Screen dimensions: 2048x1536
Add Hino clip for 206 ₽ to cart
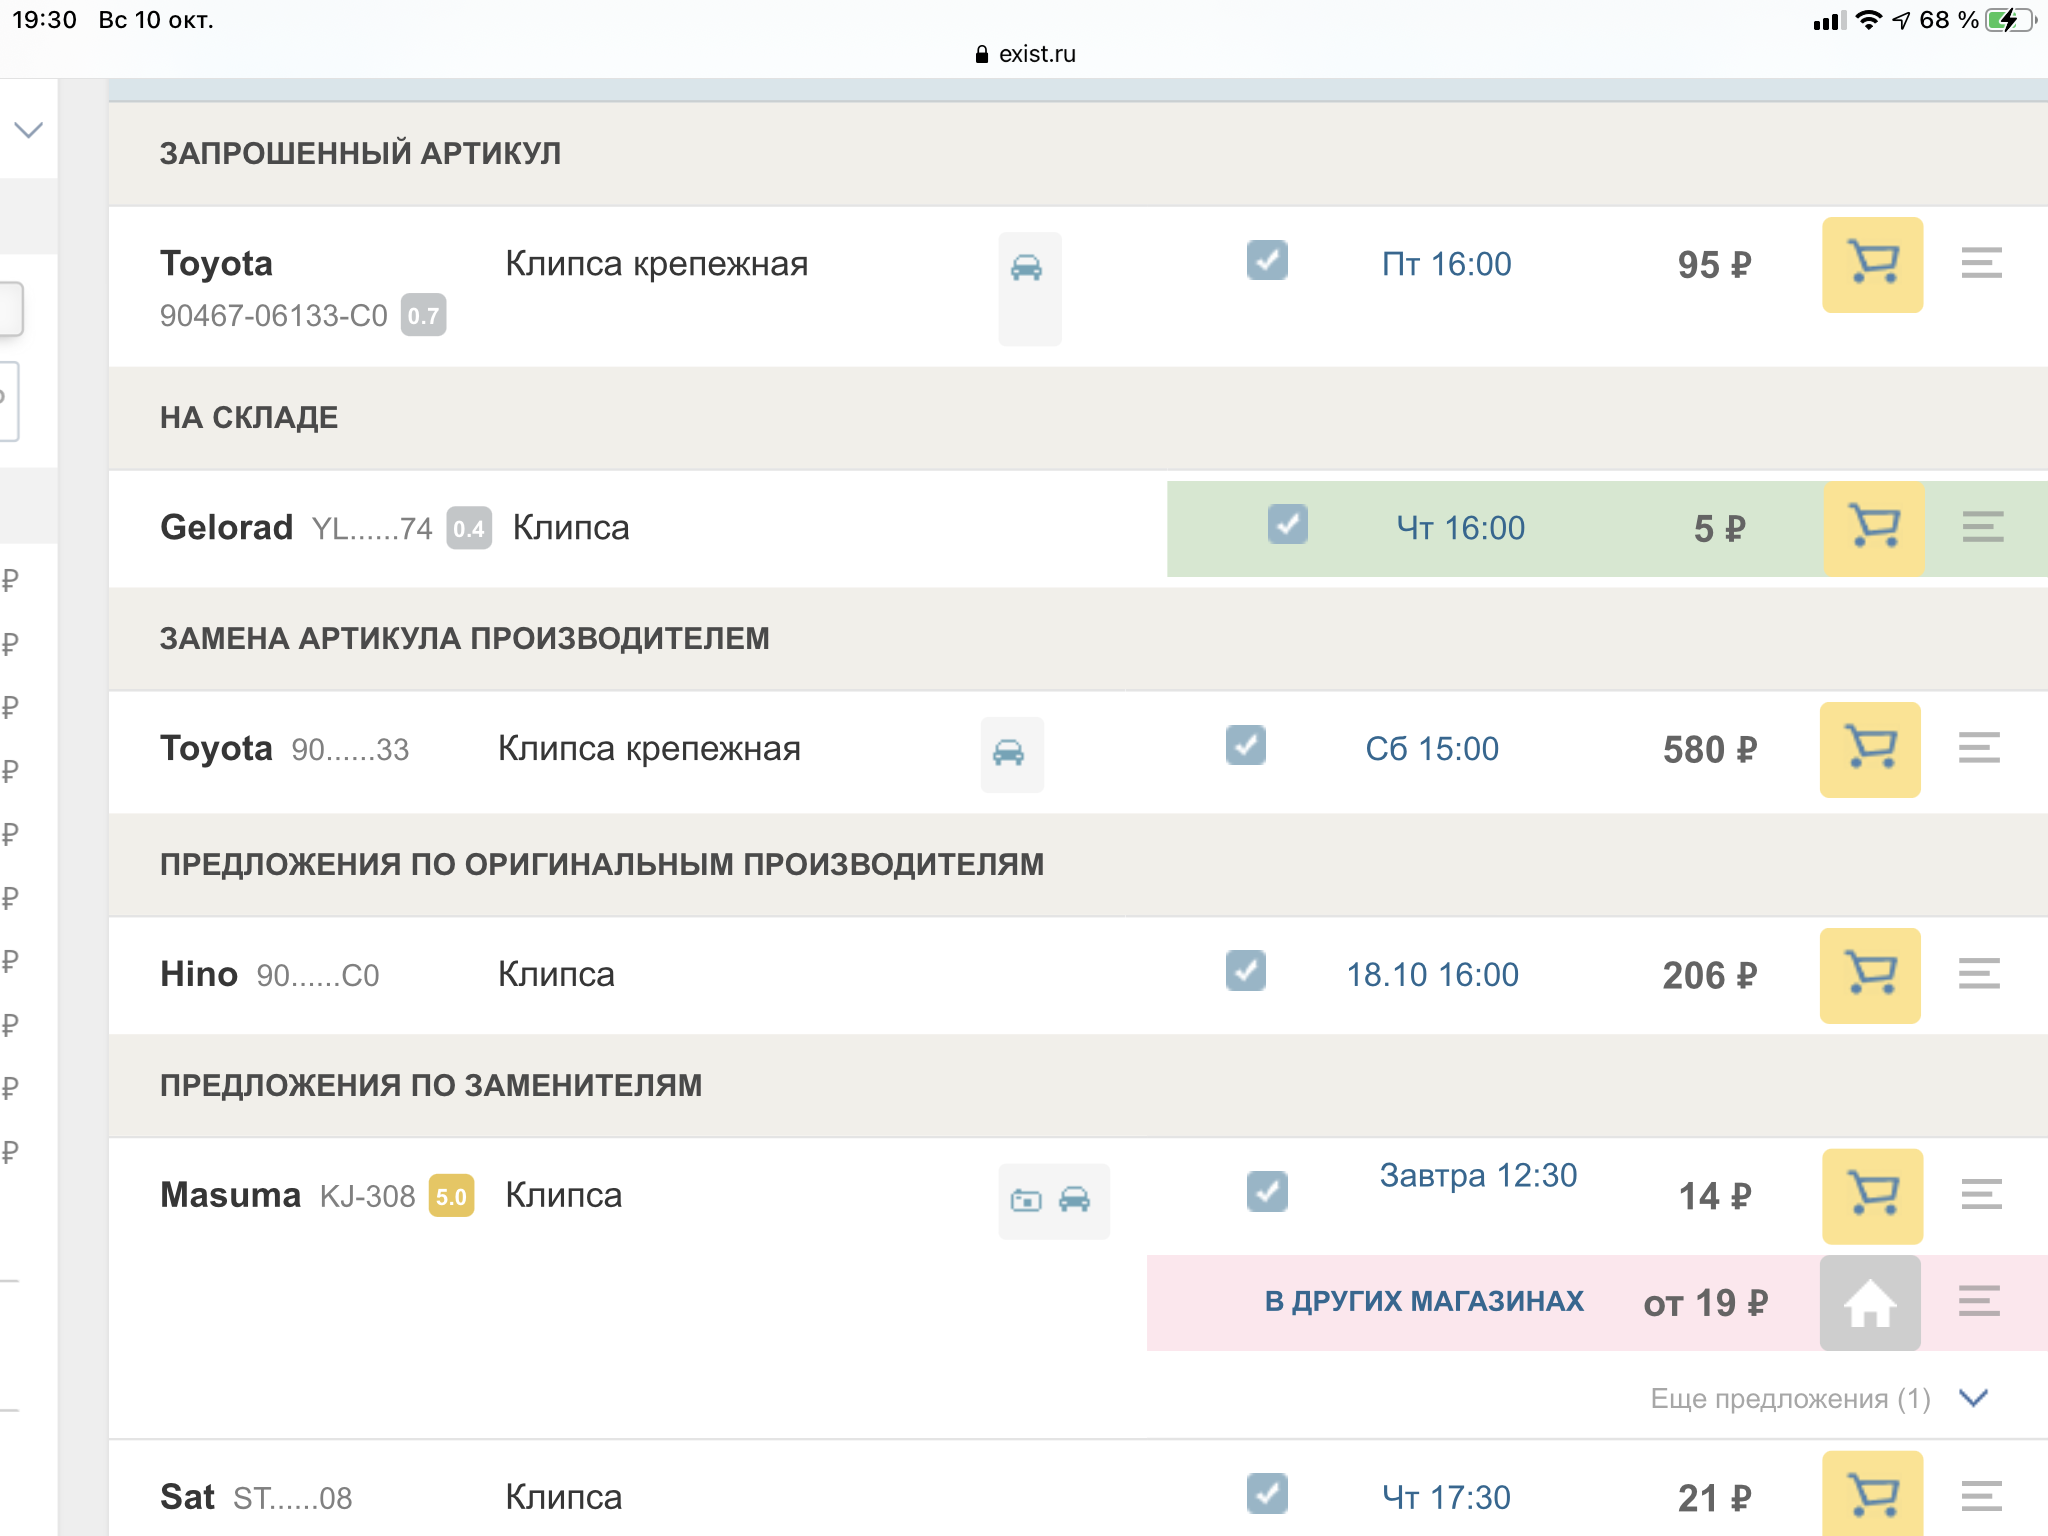click(1870, 975)
